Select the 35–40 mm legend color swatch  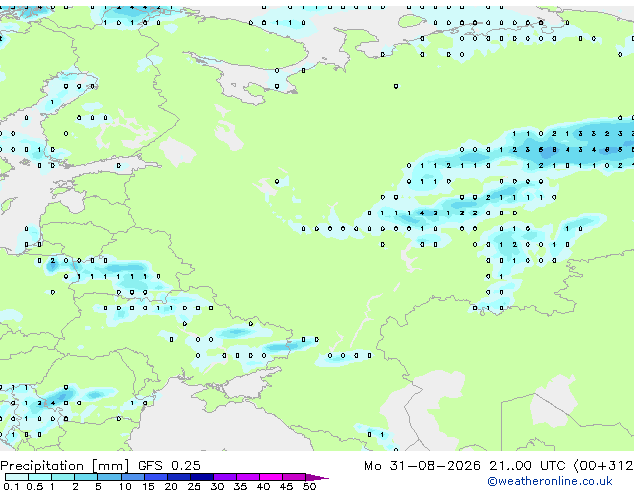coord(247,477)
